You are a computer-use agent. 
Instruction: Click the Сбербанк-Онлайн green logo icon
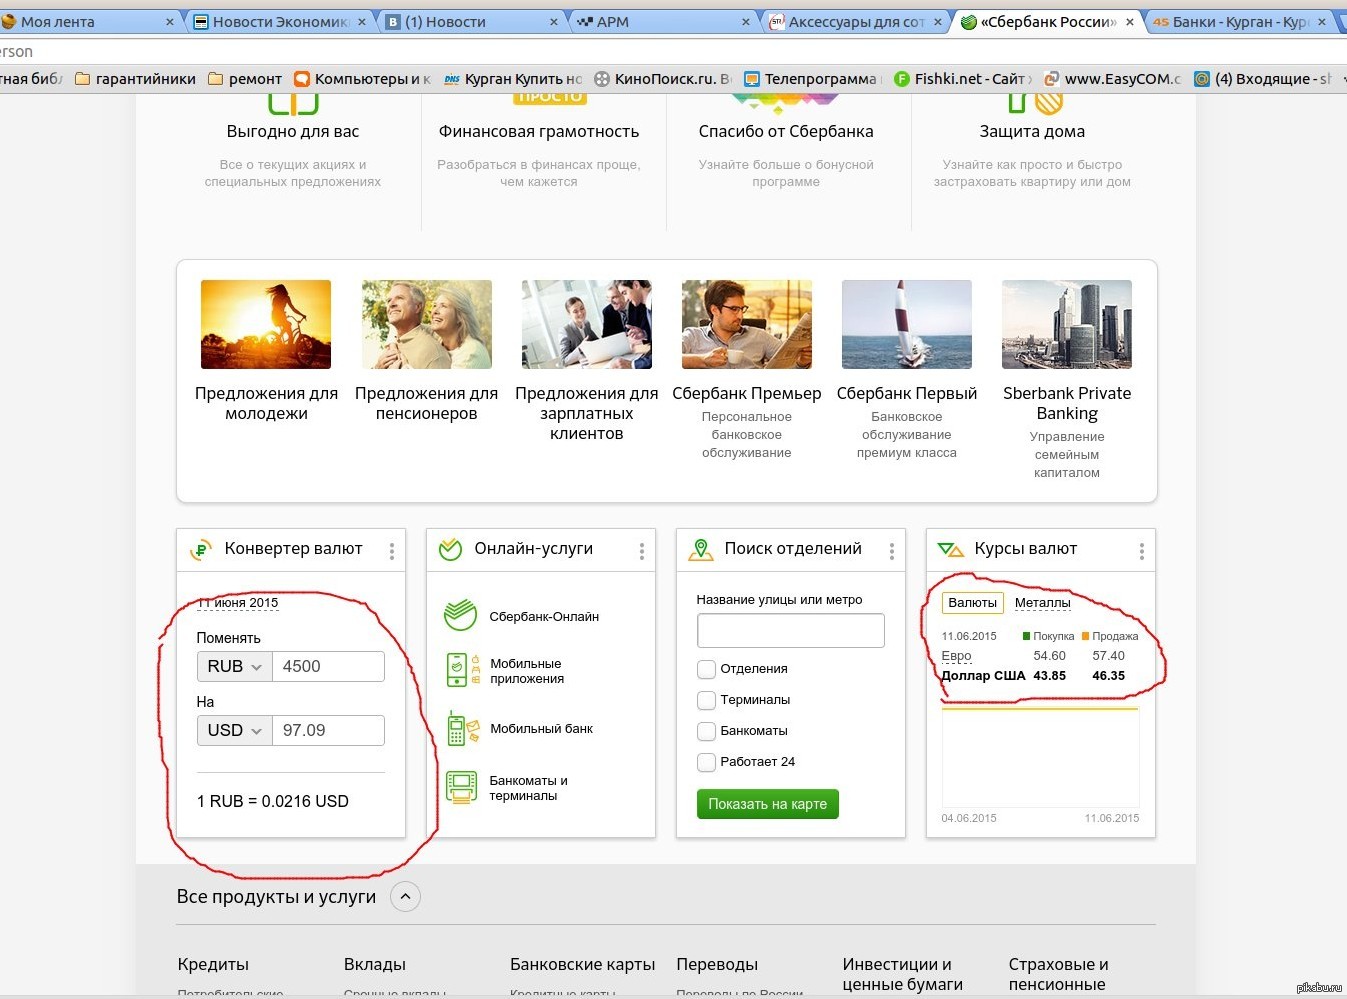coord(460,615)
